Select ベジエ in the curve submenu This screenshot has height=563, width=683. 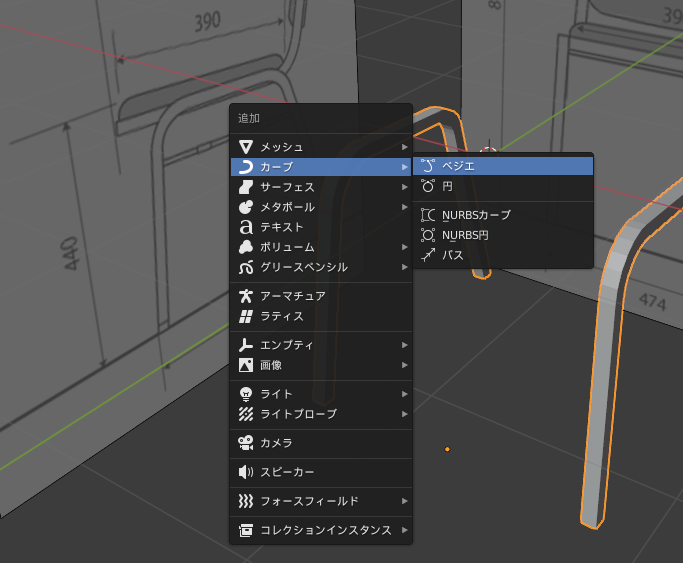[x=503, y=166]
